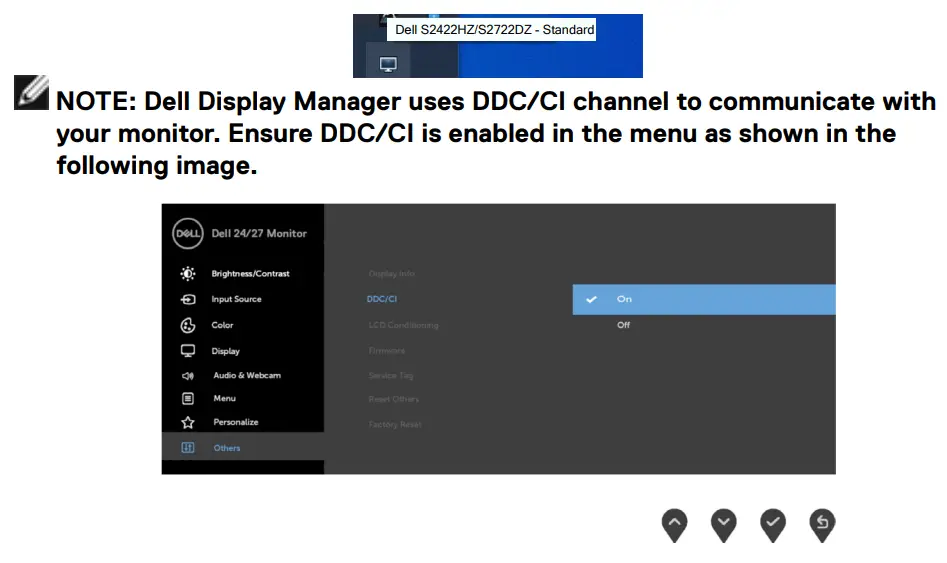Click the Dell 24/27 Monitor title

pos(259,234)
